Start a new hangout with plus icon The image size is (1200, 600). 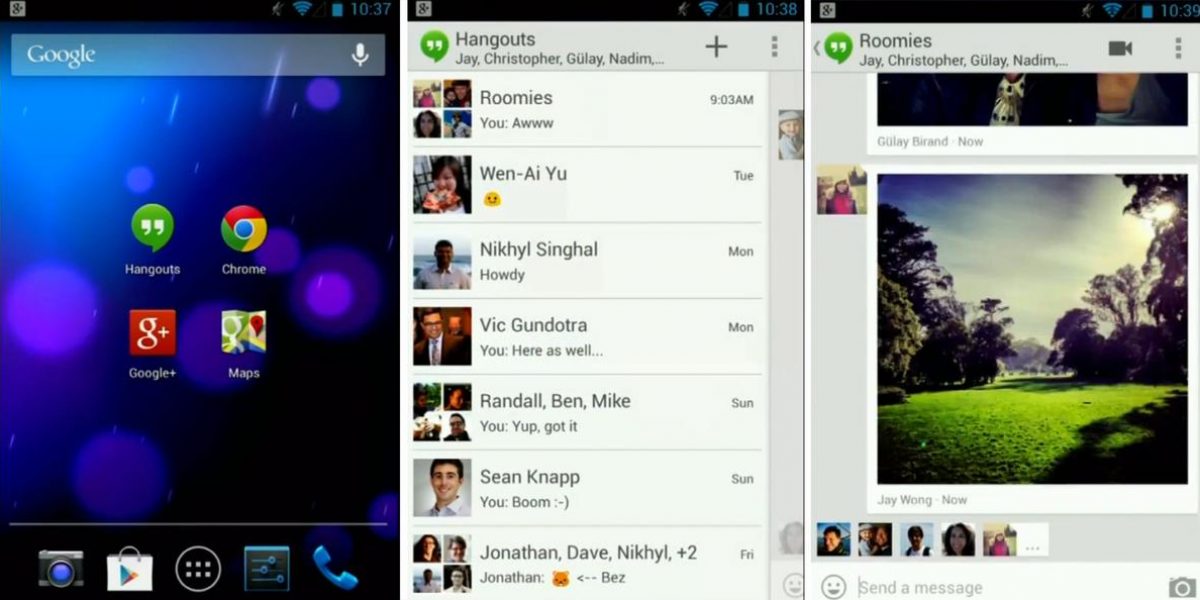tap(716, 47)
